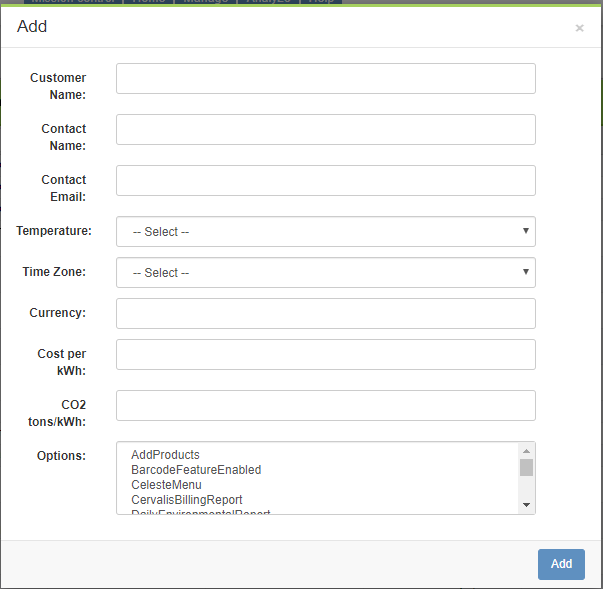The image size is (603, 589).
Task: Expand the Time Zone select menu
Action: pyautogui.click(x=325, y=273)
